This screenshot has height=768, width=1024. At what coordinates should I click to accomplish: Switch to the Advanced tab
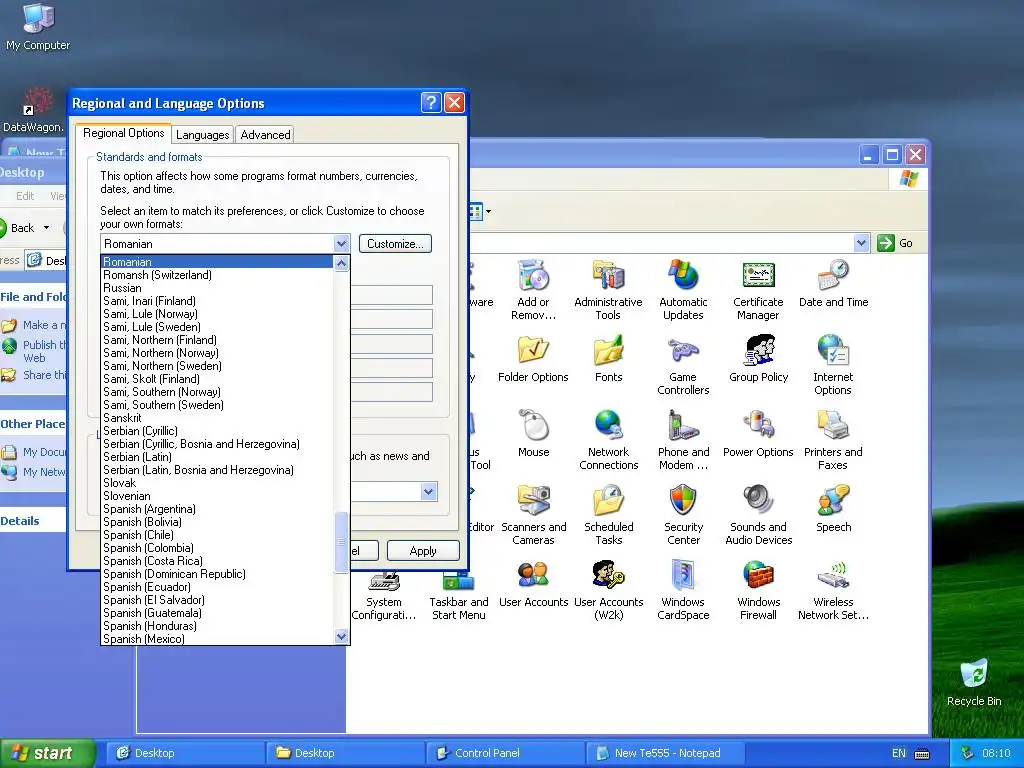point(265,135)
